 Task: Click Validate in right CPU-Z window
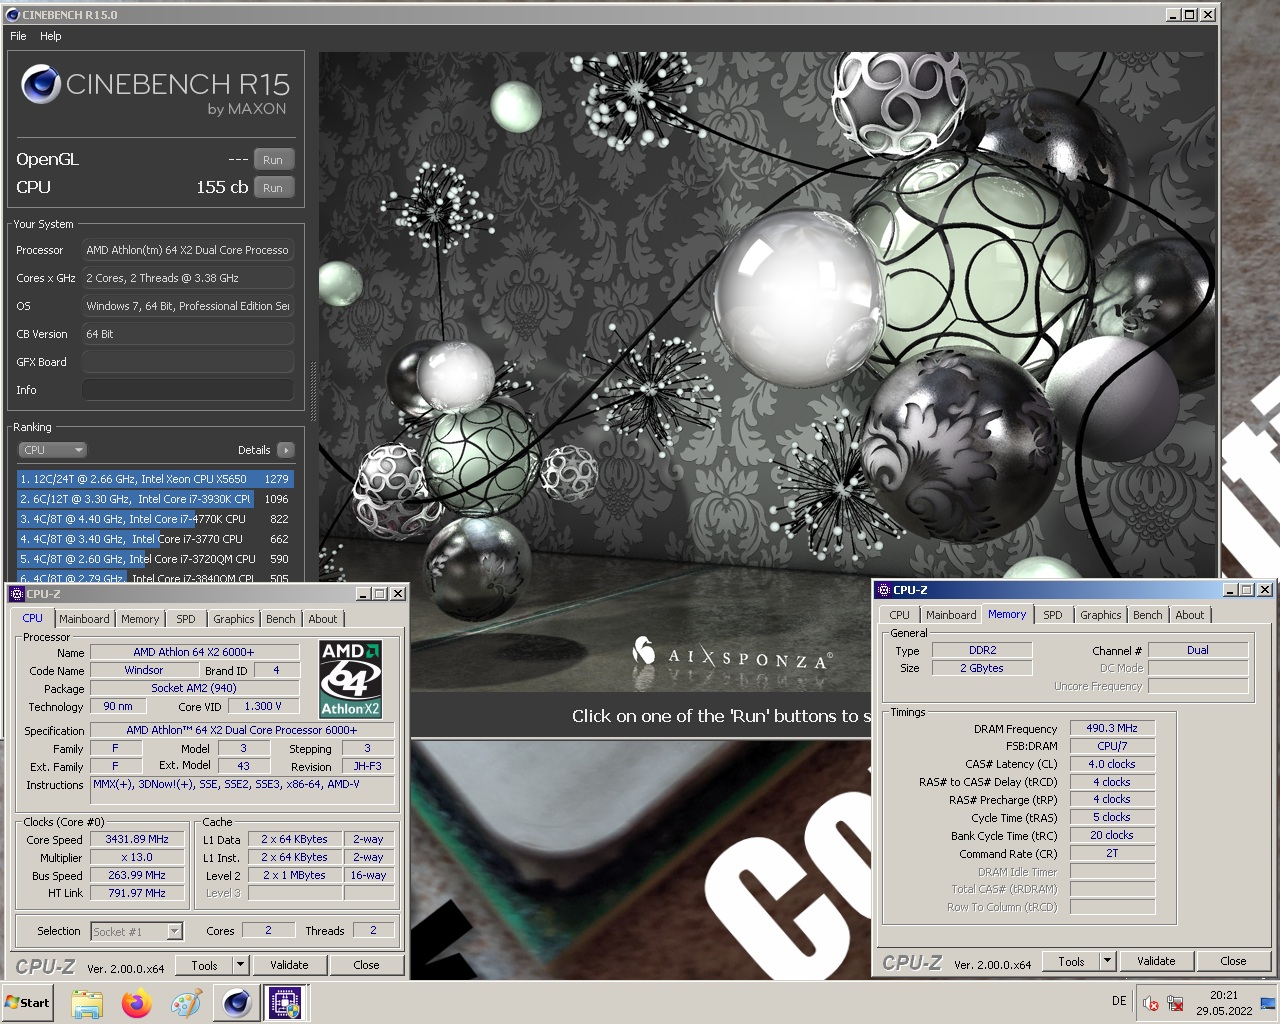1156,961
